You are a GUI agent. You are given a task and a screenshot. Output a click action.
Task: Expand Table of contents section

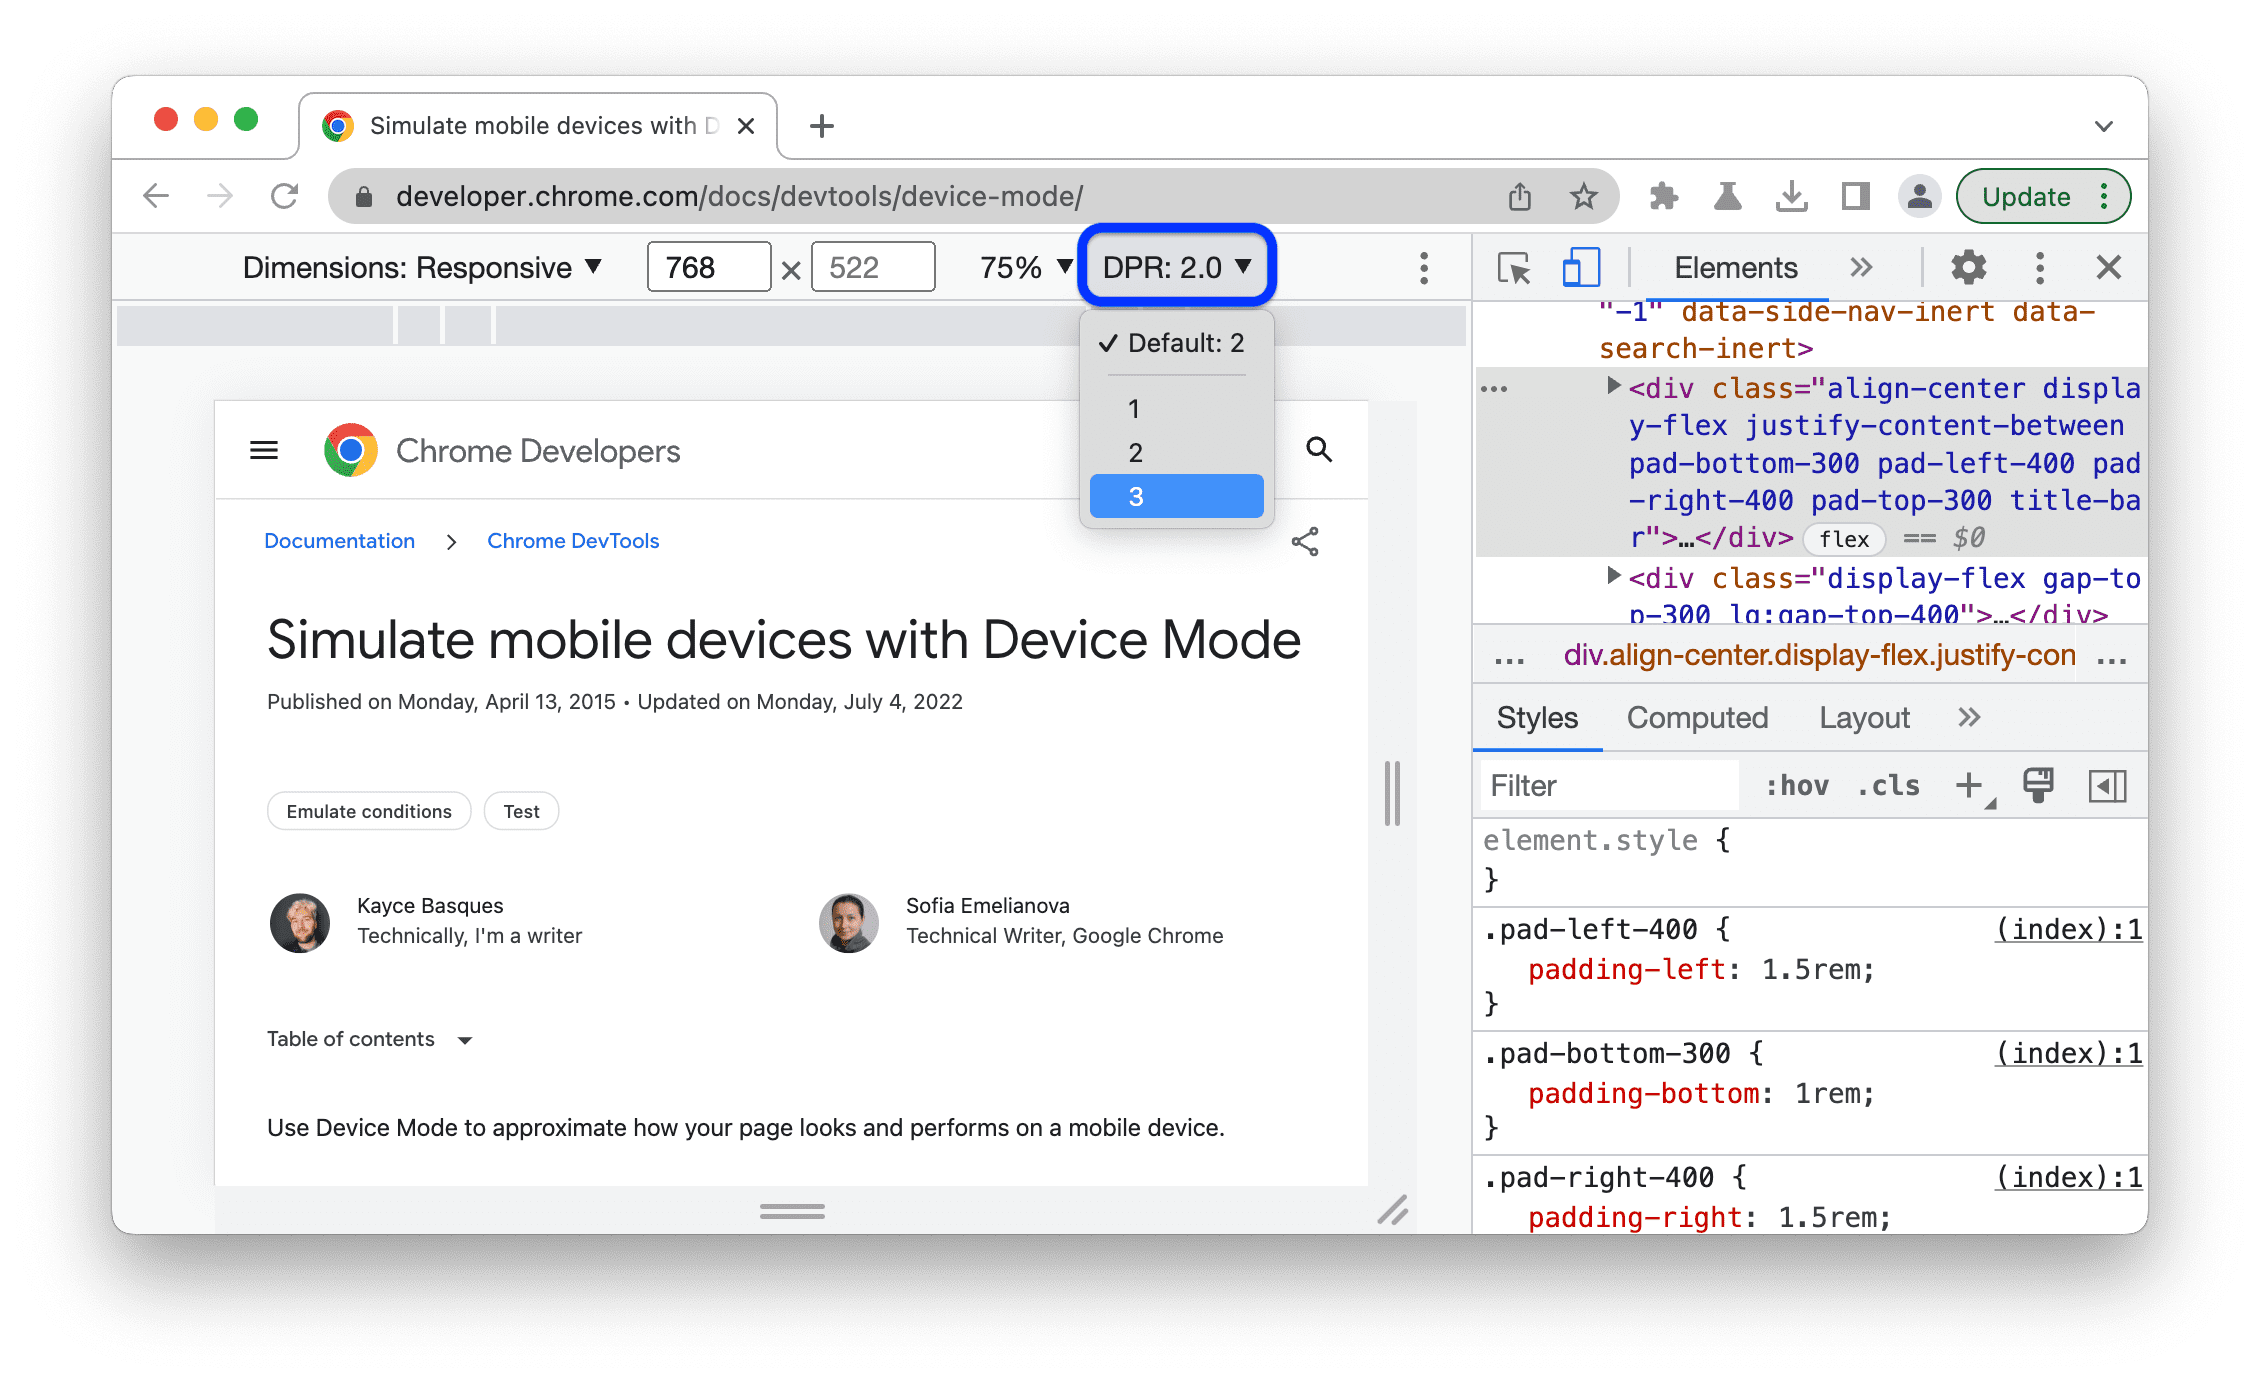(x=465, y=1038)
